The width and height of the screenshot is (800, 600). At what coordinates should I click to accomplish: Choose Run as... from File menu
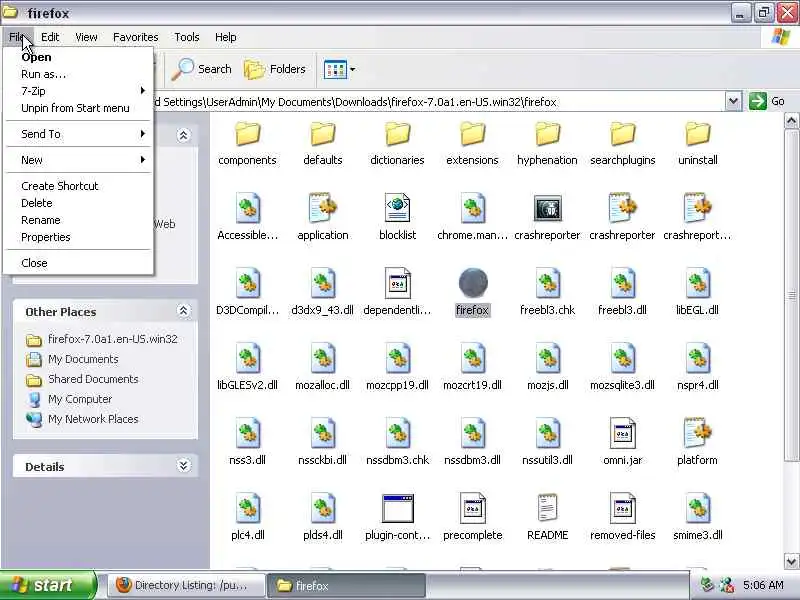coord(78,74)
